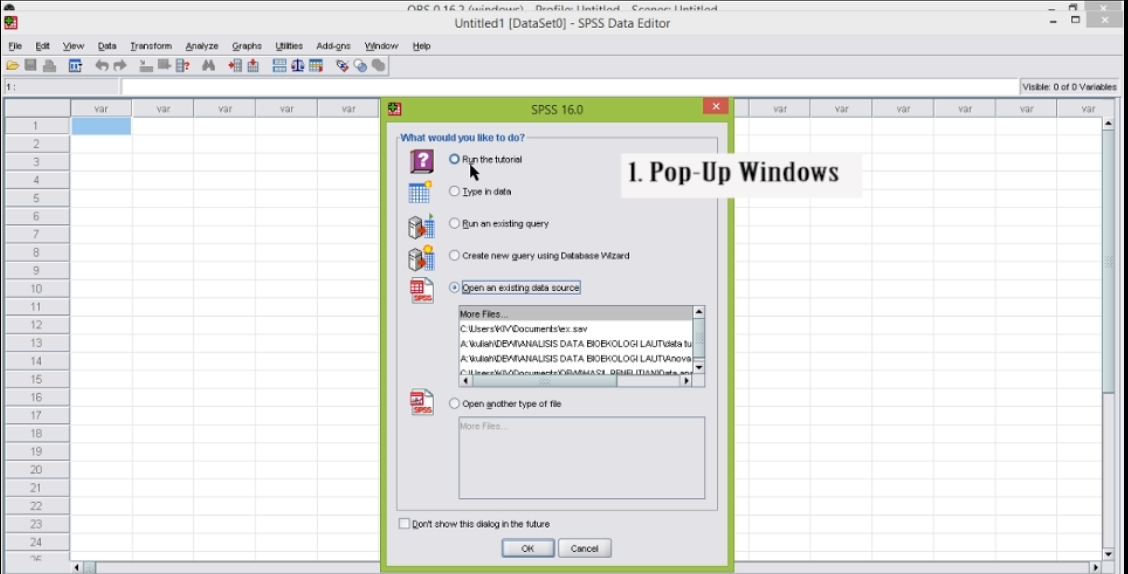Click the SPSS data source document icon
1128x574 pixels.
point(422,291)
